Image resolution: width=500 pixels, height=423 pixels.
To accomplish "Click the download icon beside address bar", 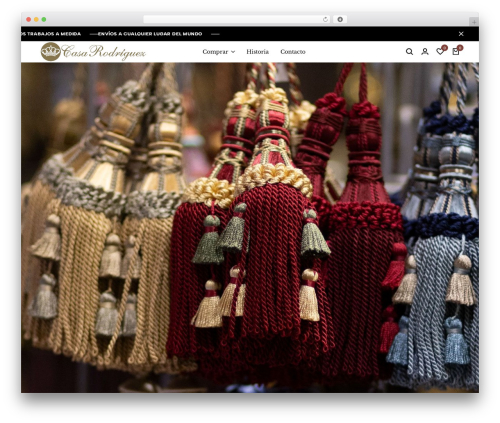I will [340, 19].
